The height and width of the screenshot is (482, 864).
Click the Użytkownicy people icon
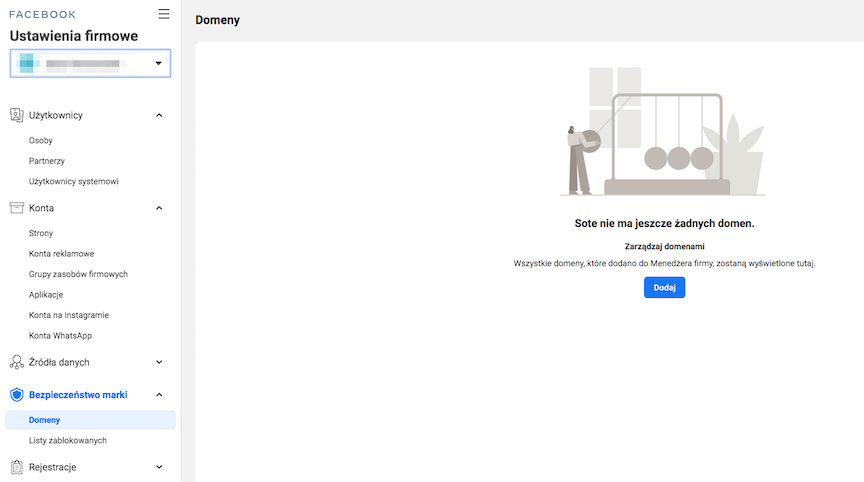(x=16, y=115)
